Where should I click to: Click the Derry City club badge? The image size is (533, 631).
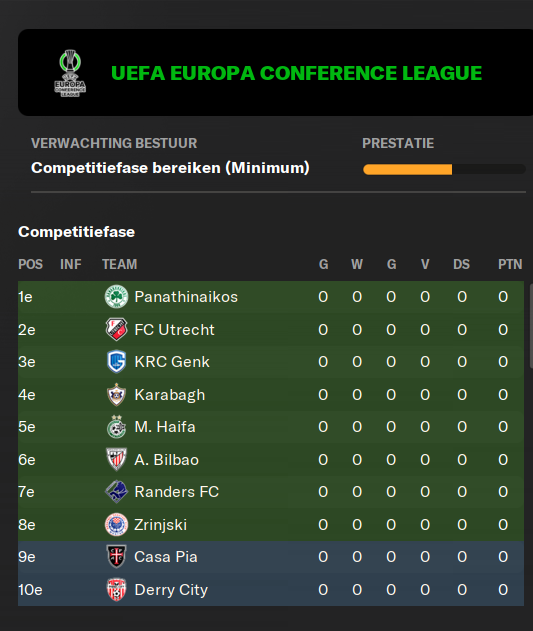pos(116,590)
